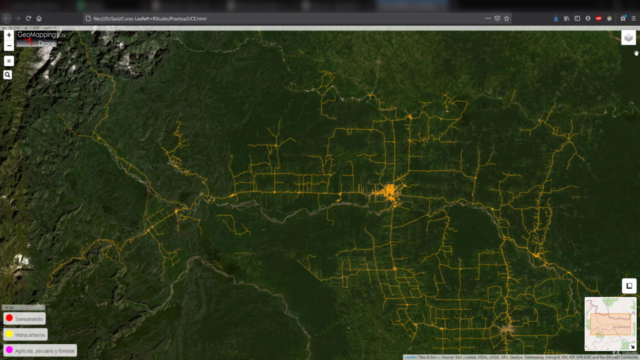Open the browser home page
This screenshot has height=360, width=640.
coord(39,18)
